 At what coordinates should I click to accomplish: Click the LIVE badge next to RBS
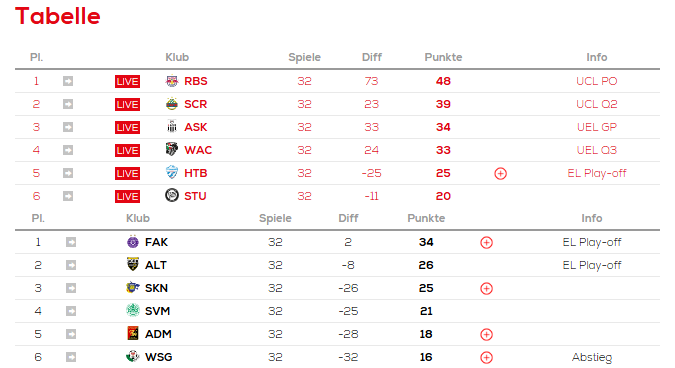point(127,81)
